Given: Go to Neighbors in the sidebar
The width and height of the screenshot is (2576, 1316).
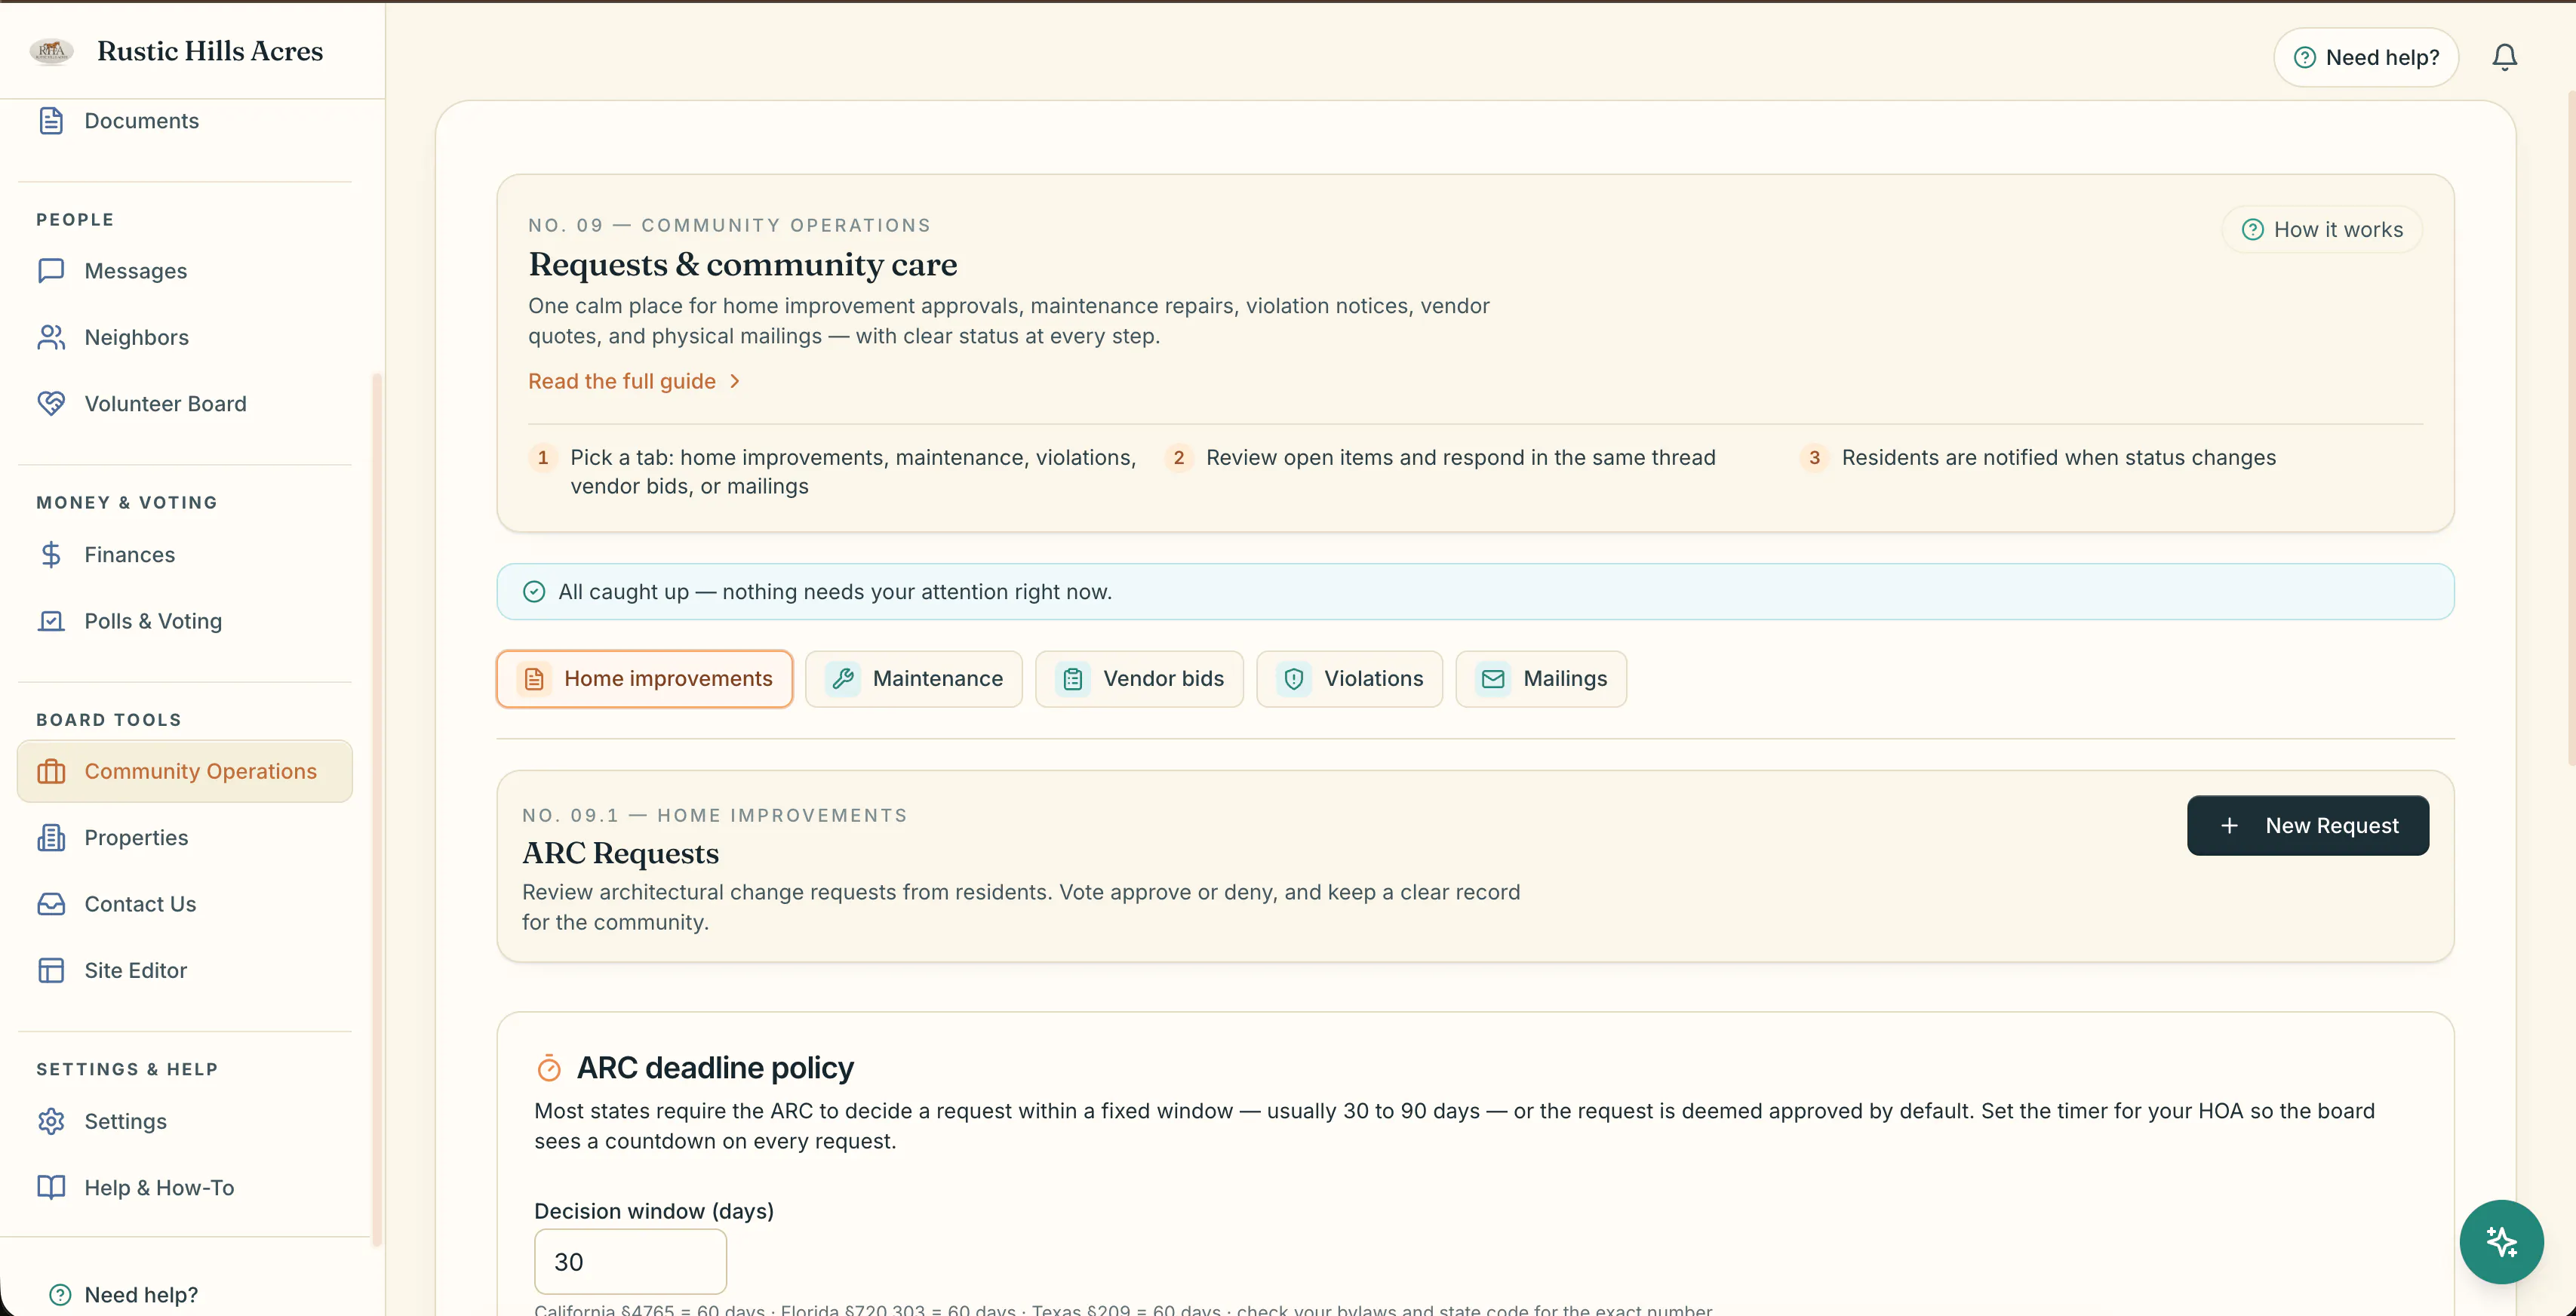Looking at the screenshot, I should click(185, 338).
